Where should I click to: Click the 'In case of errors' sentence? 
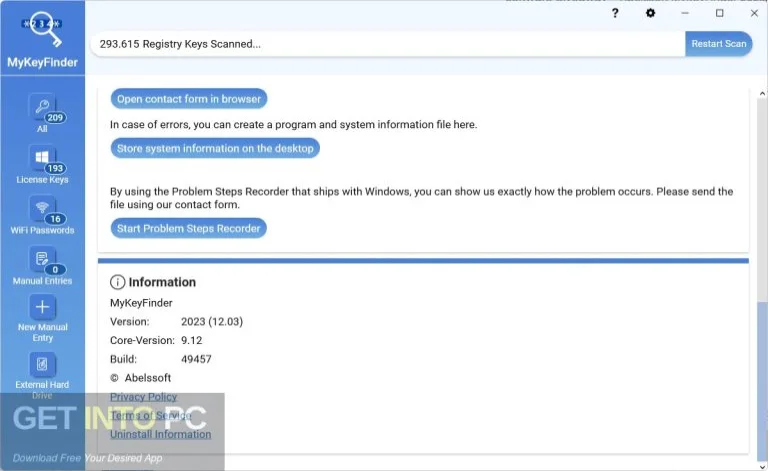293,124
